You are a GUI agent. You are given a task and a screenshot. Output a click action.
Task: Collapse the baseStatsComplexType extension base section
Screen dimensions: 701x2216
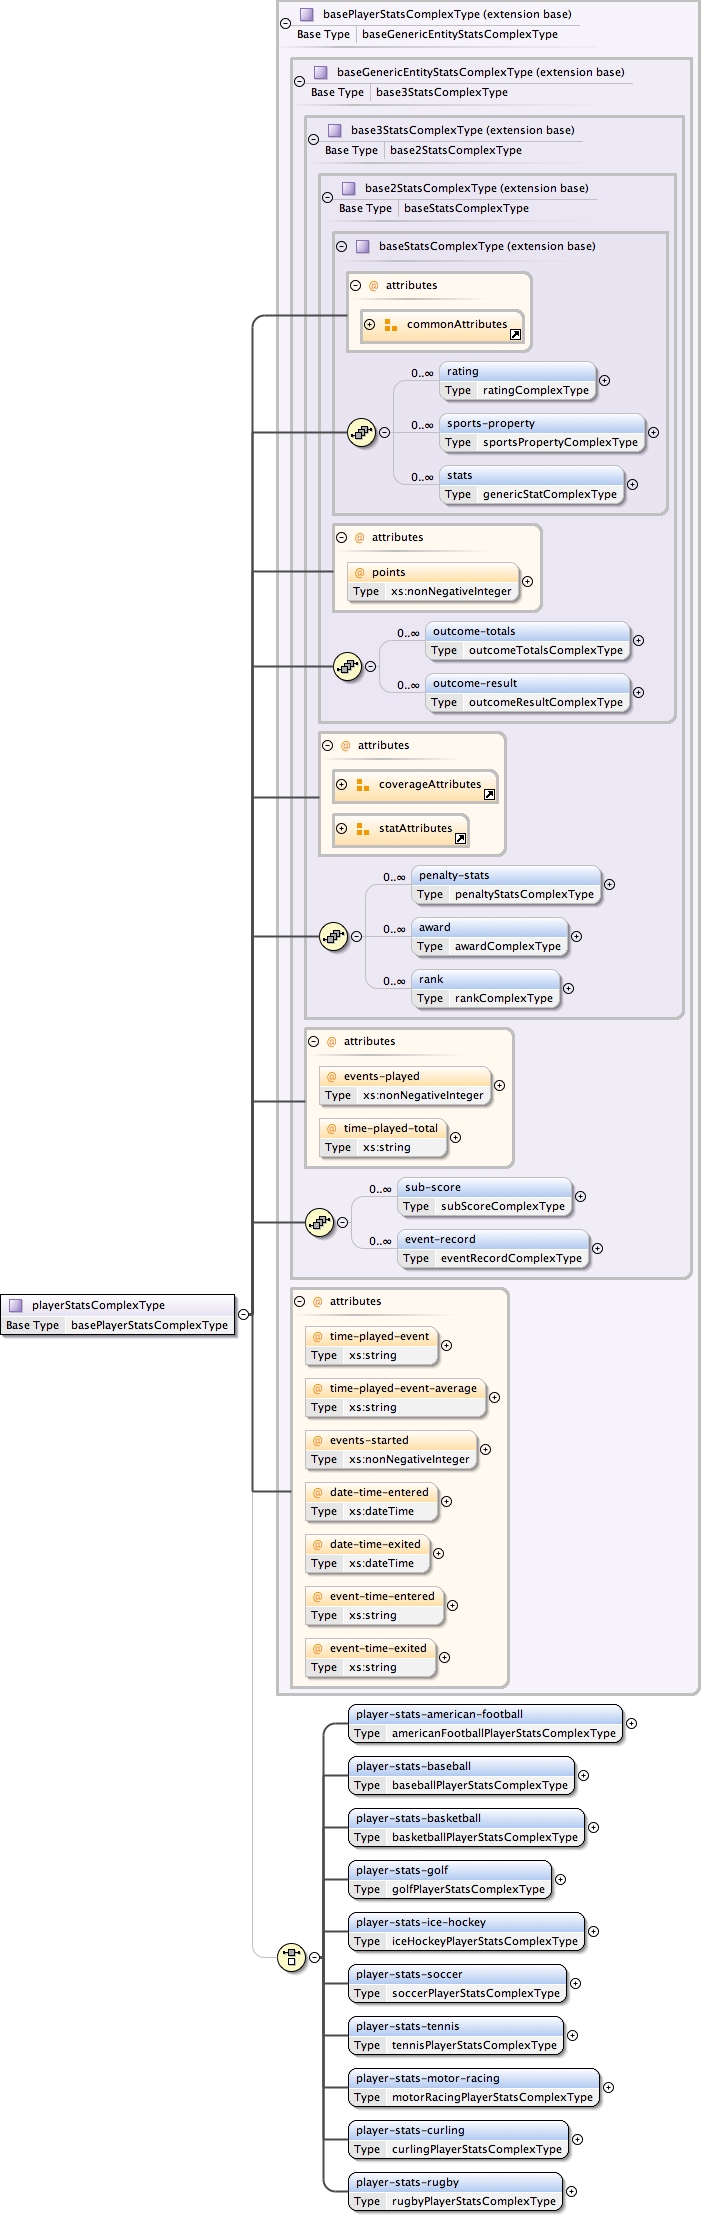342,246
